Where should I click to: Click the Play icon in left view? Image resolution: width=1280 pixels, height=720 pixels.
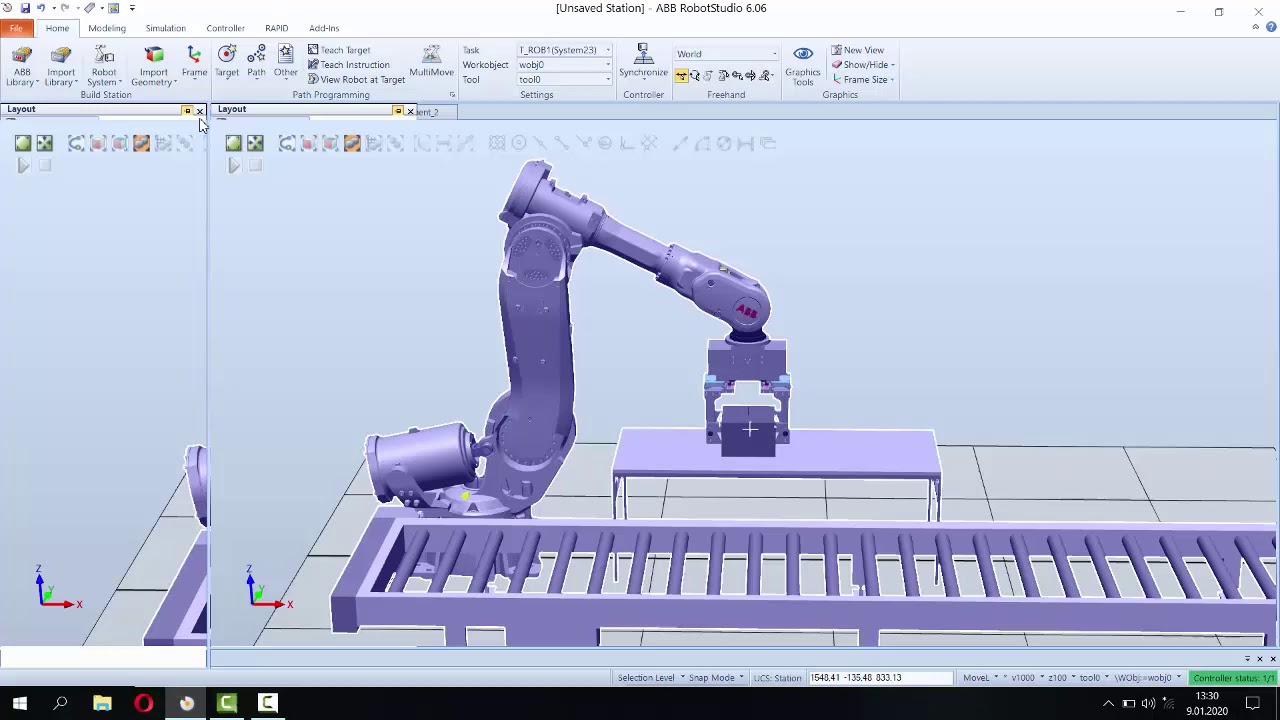tap(23, 166)
